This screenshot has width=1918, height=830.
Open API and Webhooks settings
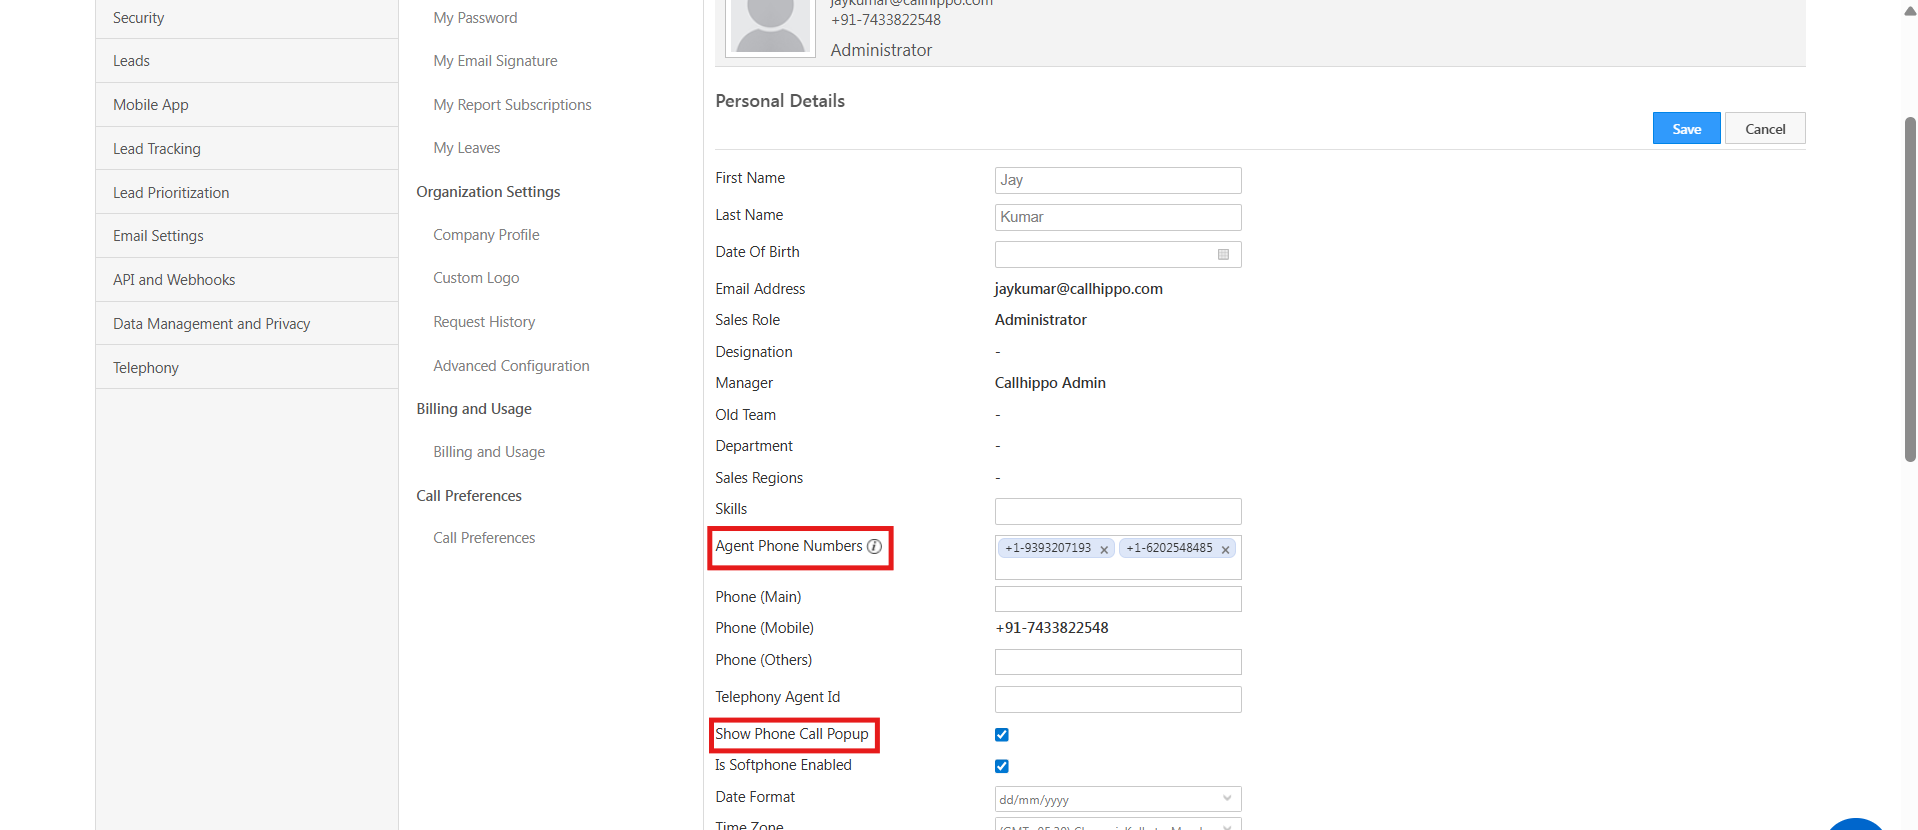(247, 280)
